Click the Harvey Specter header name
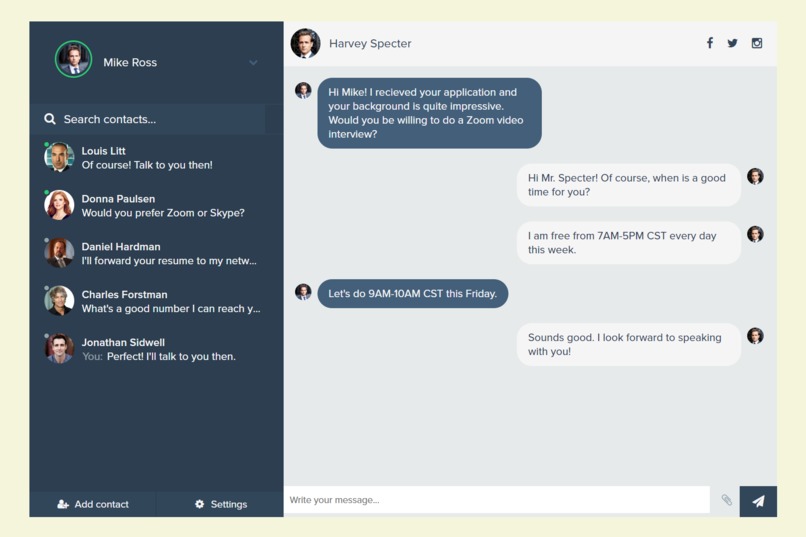806x537 pixels. tap(370, 44)
